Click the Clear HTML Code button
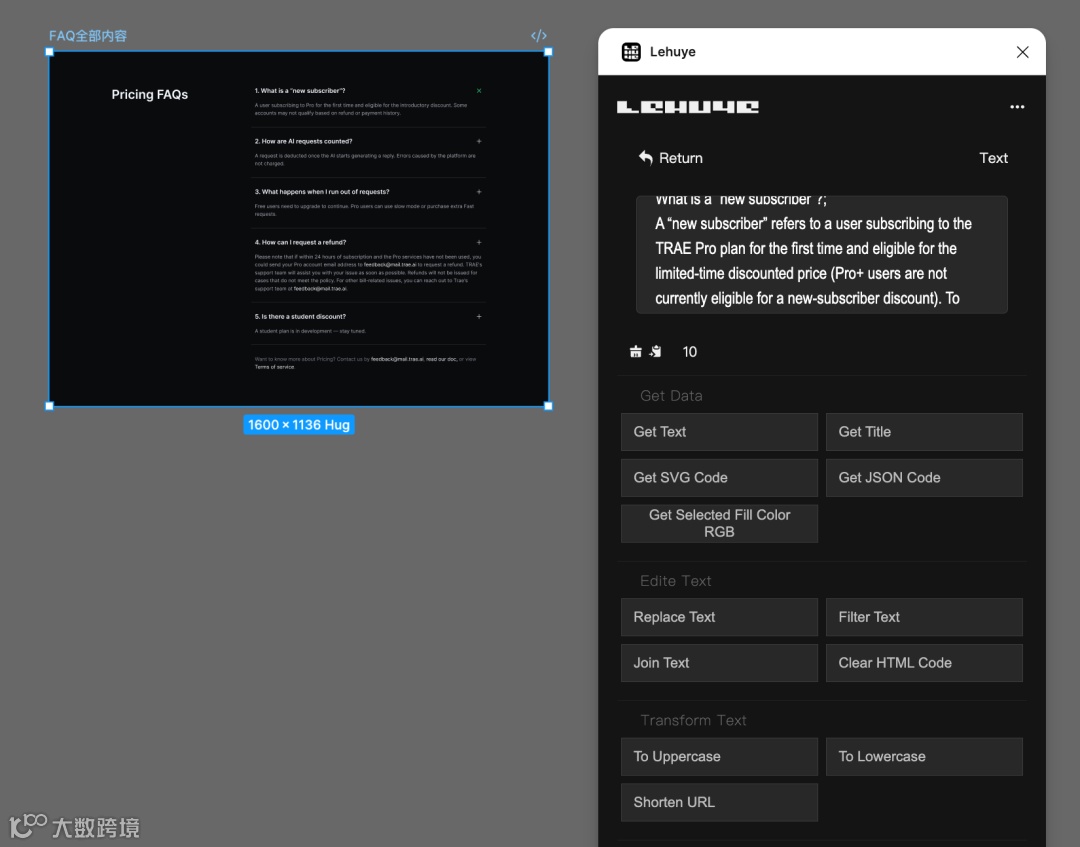 (924, 663)
